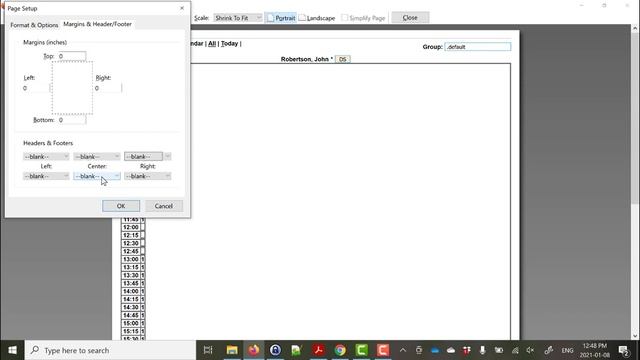The height and width of the screenshot is (360, 640).
Task: Open the orange Camtasia recorder icon
Action: 382,350
